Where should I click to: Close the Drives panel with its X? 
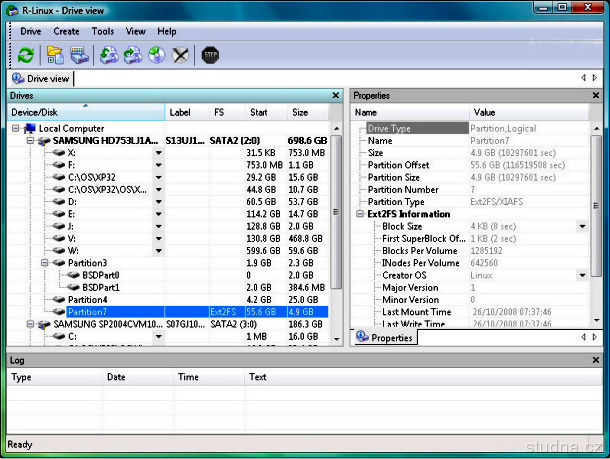(x=337, y=96)
